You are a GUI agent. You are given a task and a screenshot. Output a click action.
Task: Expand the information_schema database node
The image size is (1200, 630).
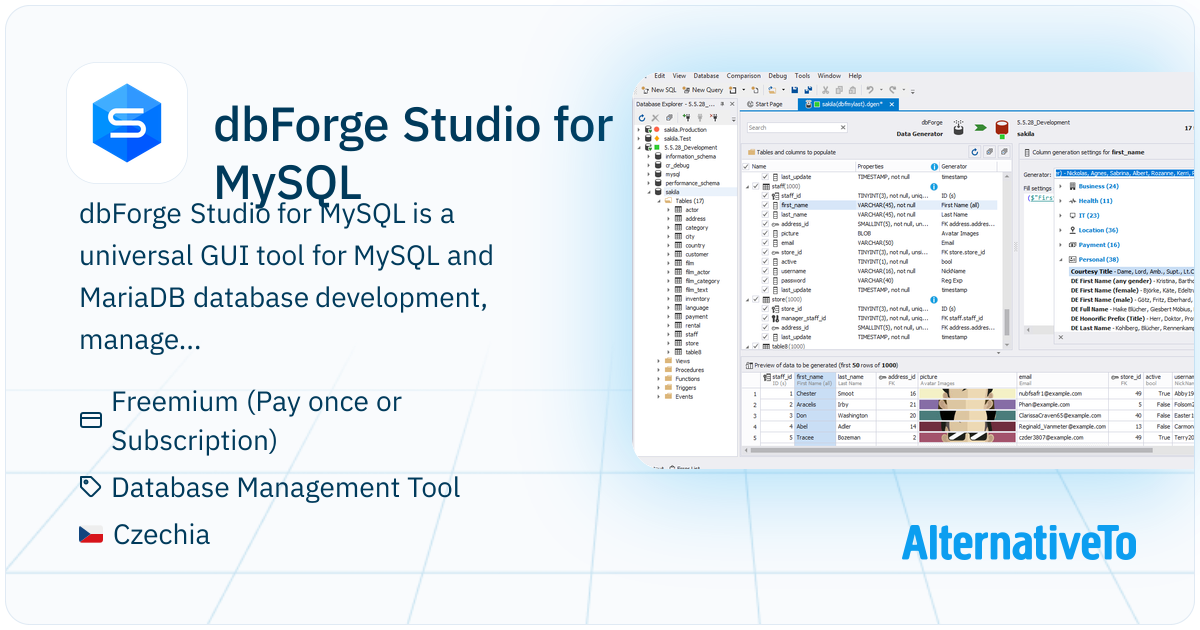[648, 156]
